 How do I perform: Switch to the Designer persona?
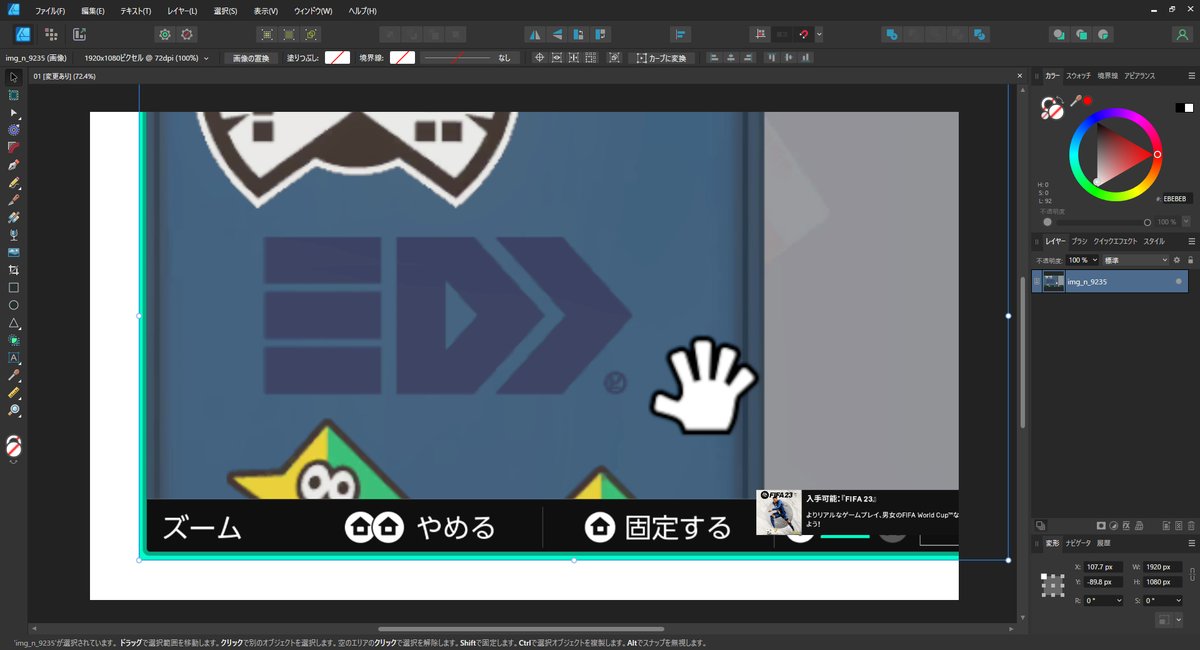tap(22, 33)
